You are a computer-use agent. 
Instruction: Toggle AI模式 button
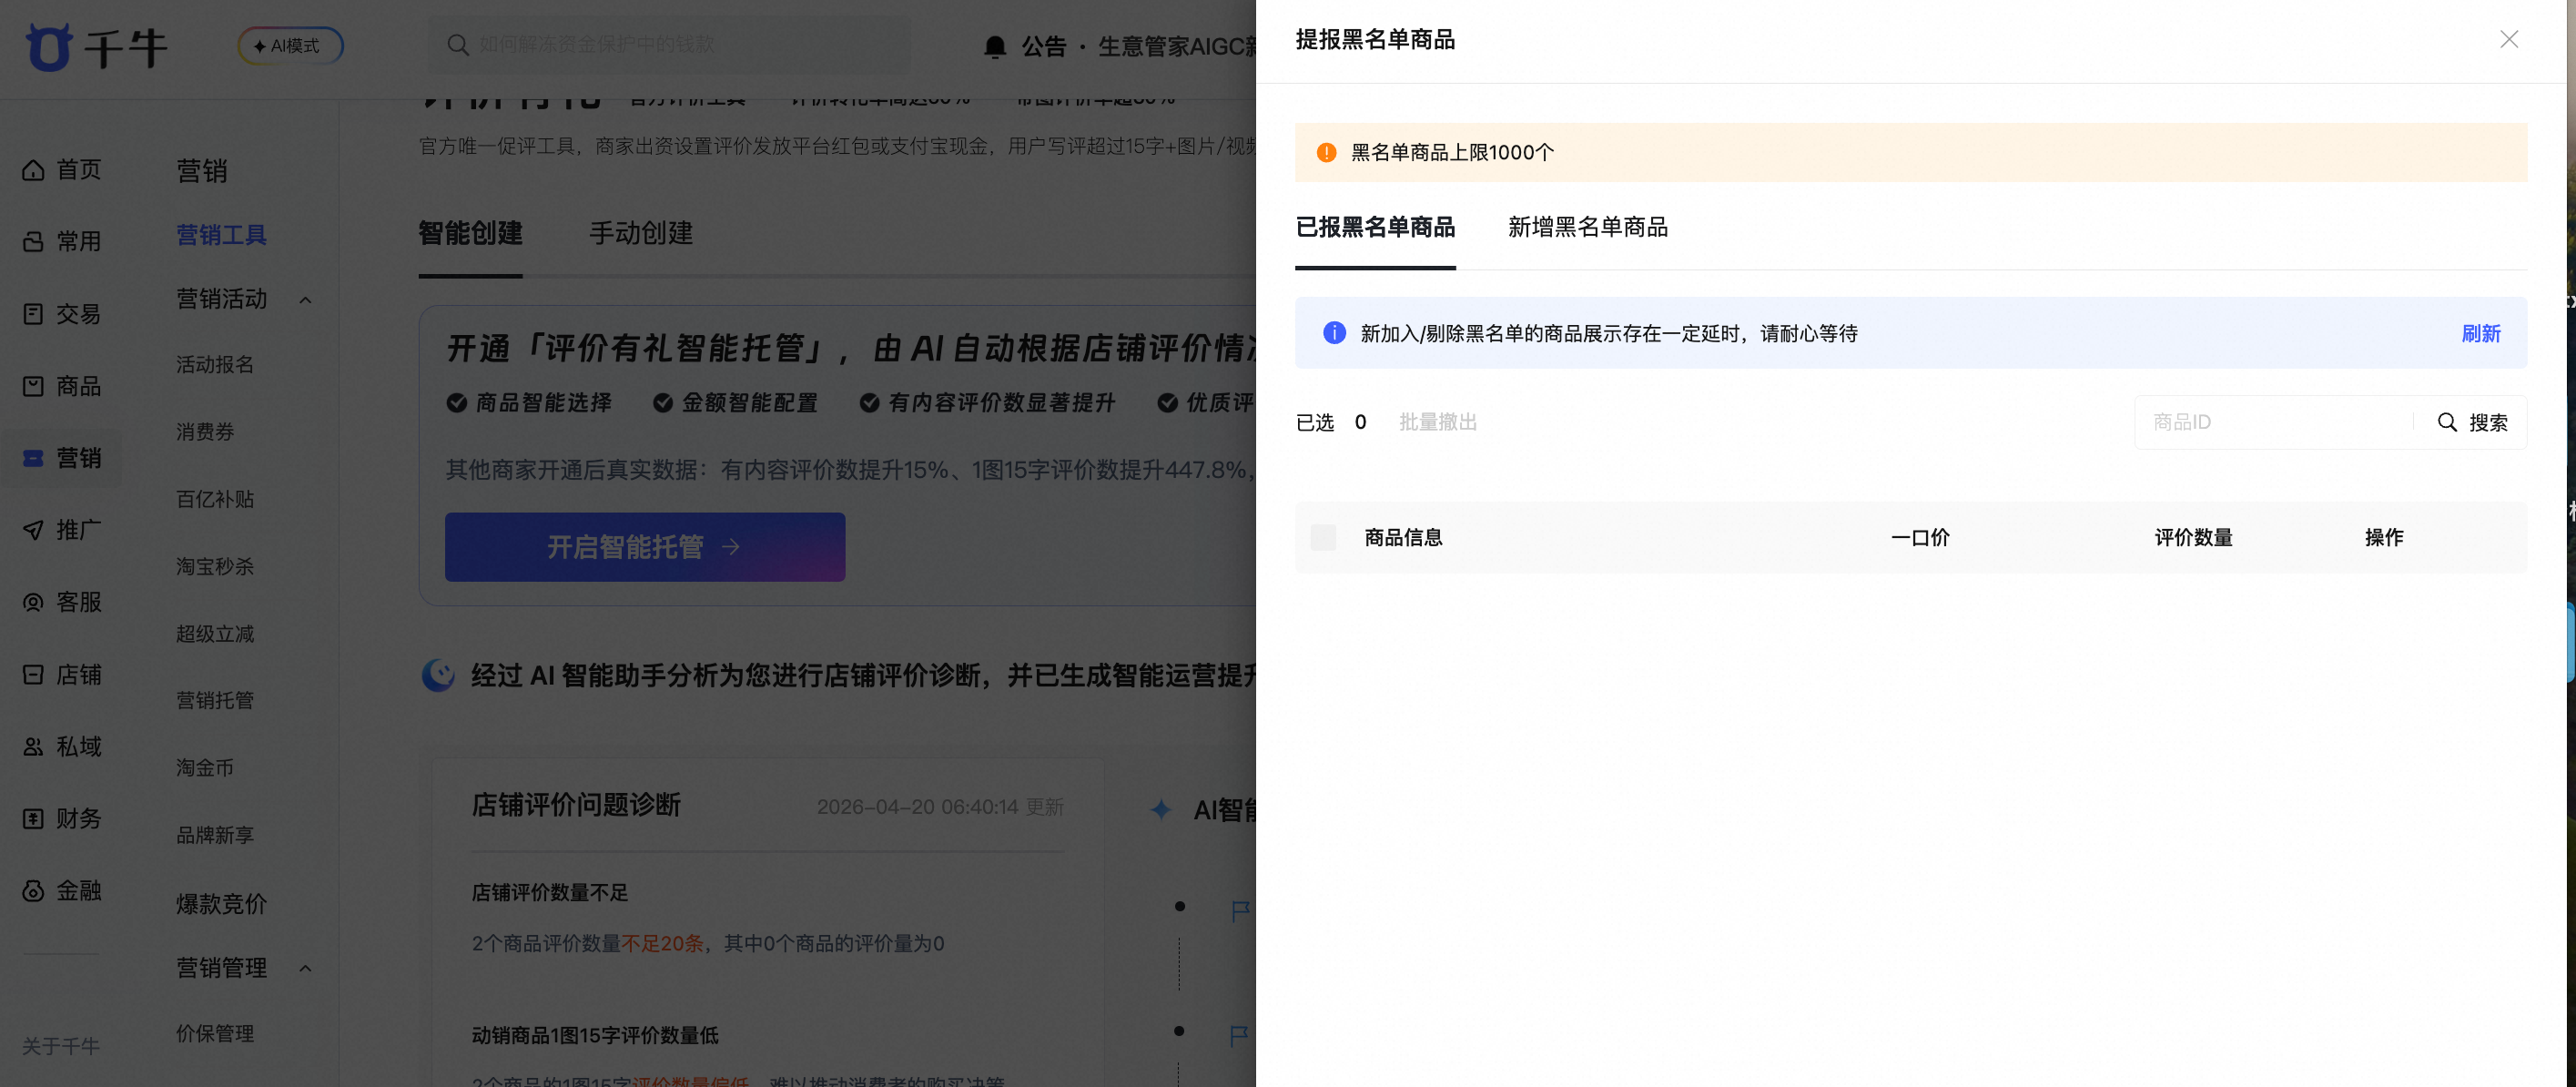[290, 46]
